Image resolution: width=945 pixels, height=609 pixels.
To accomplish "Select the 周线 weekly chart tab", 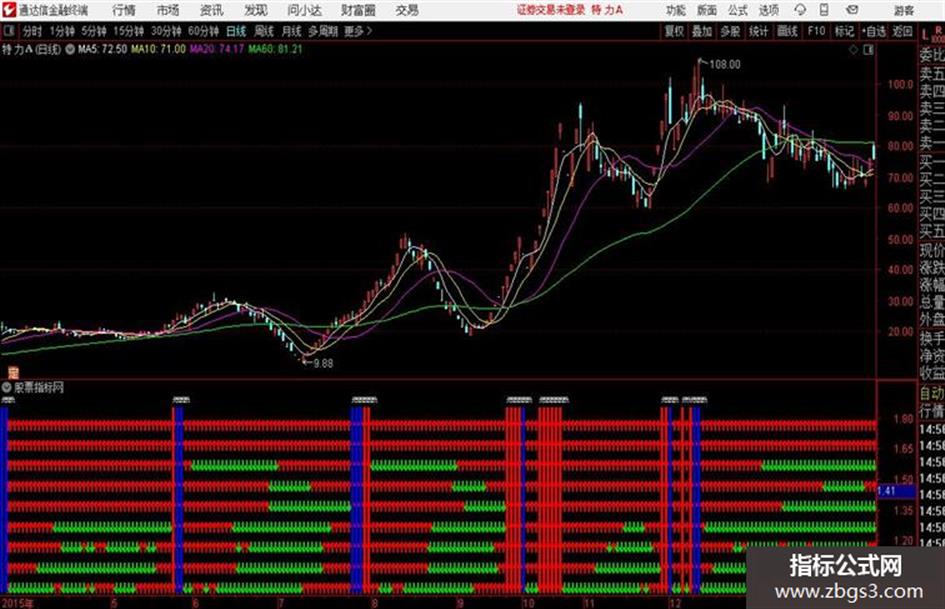I will coord(263,31).
